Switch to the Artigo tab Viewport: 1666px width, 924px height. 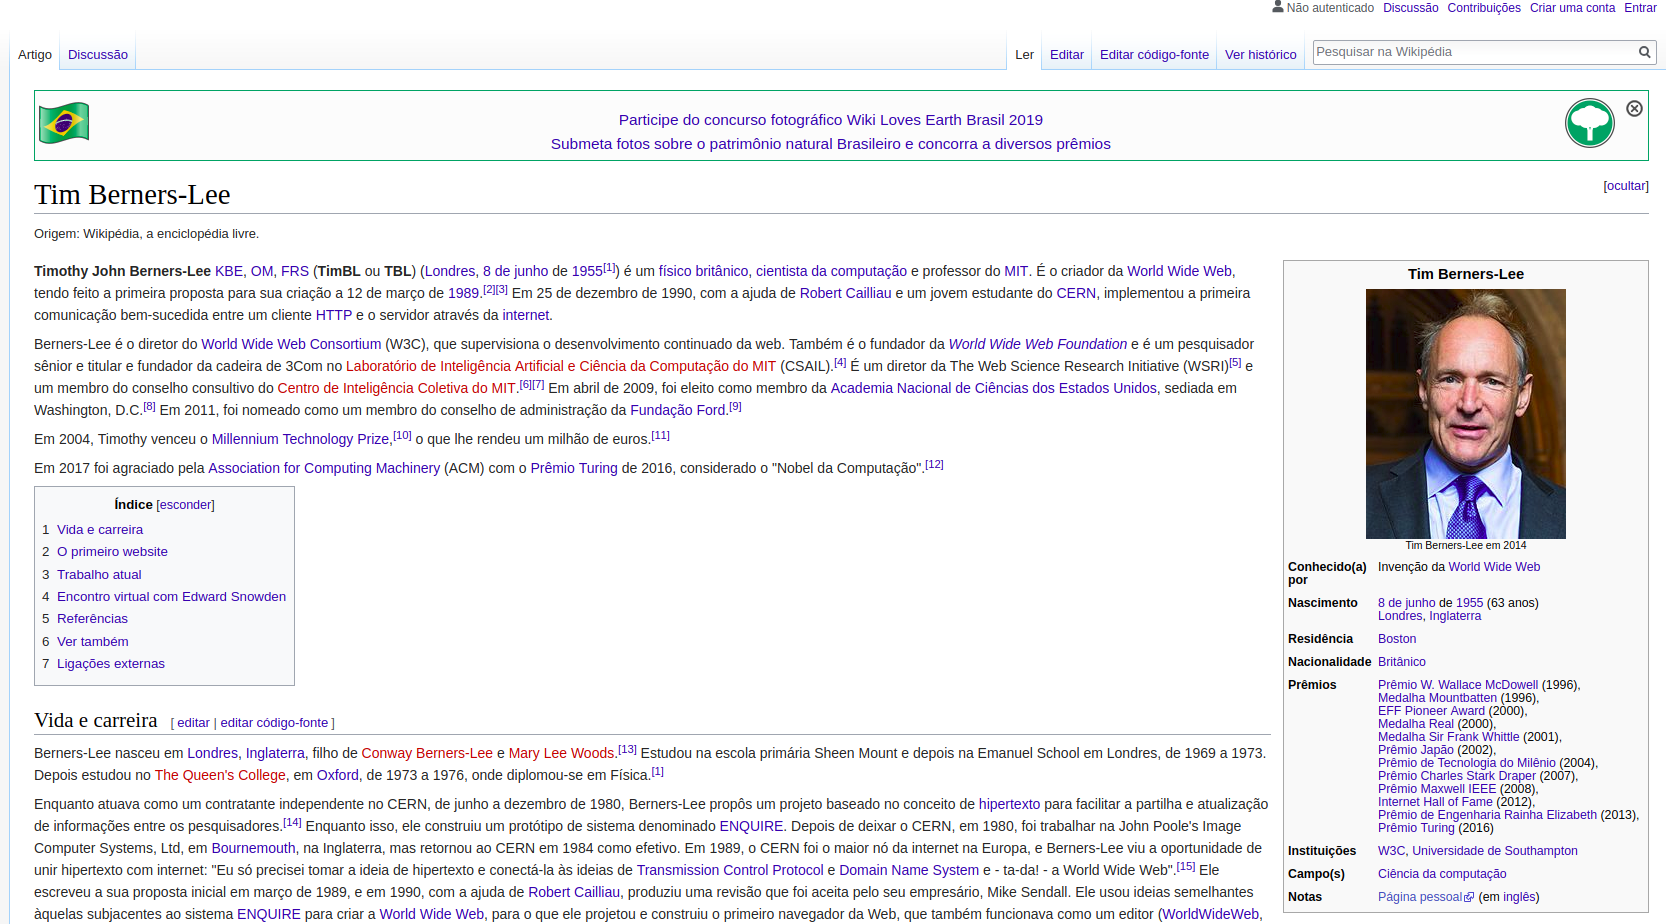35,55
